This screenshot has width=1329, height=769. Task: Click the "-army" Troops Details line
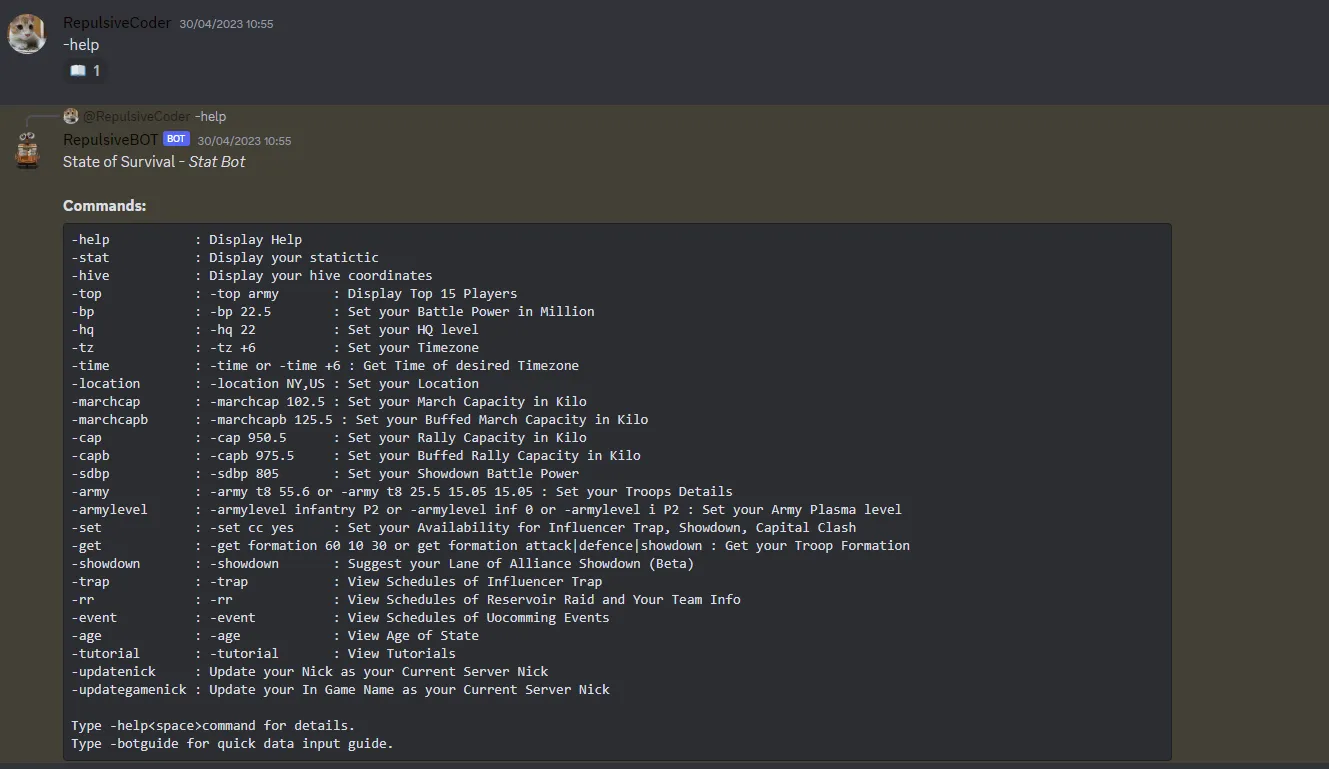point(401,492)
